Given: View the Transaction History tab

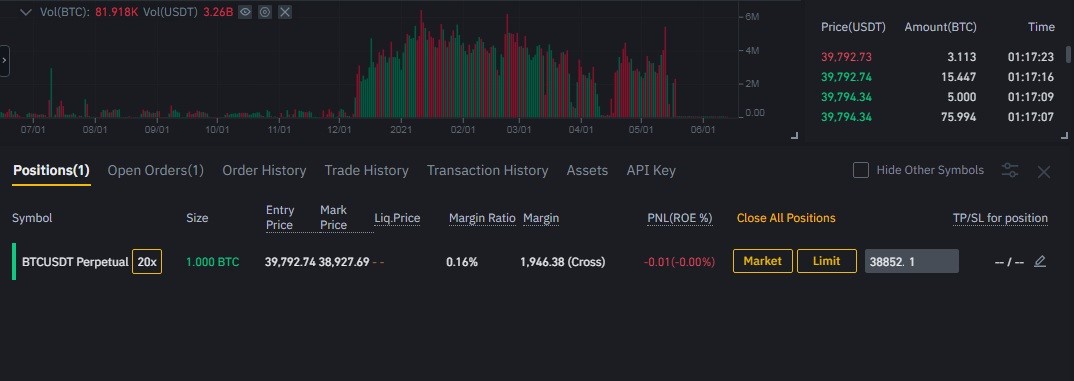Looking at the screenshot, I should 488,170.
